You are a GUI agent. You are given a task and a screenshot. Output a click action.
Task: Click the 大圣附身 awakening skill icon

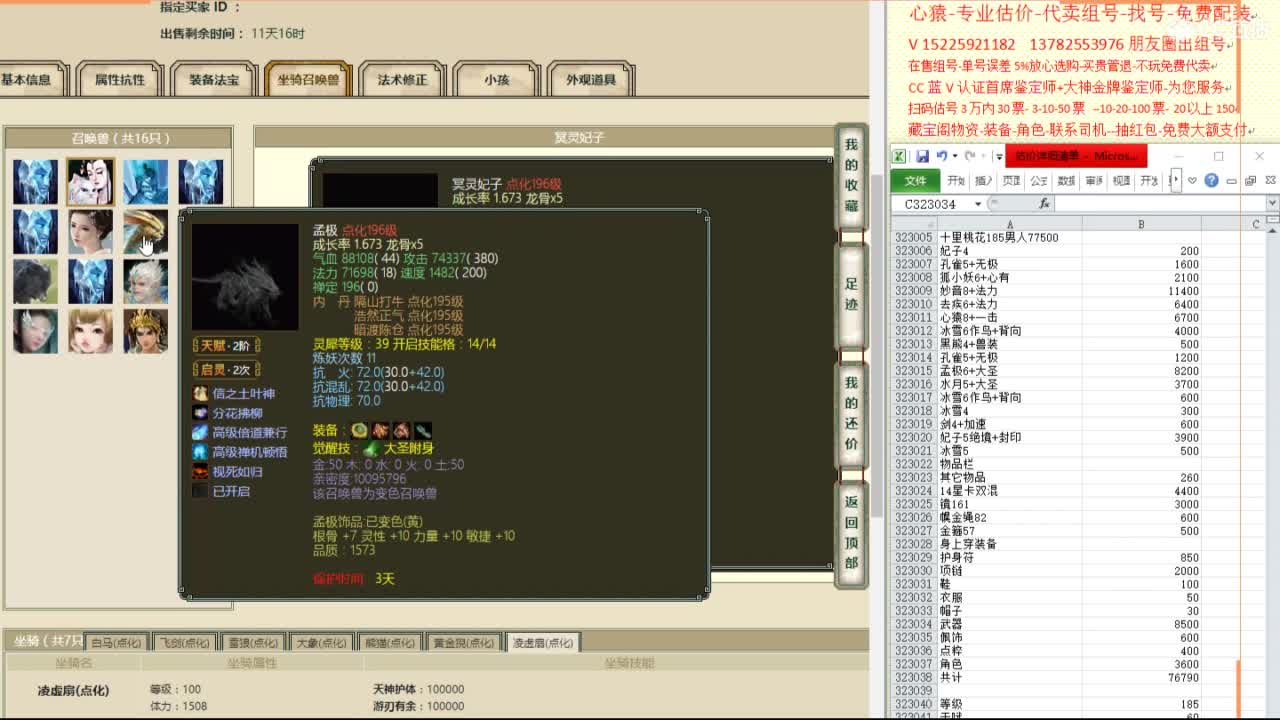[370, 448]
